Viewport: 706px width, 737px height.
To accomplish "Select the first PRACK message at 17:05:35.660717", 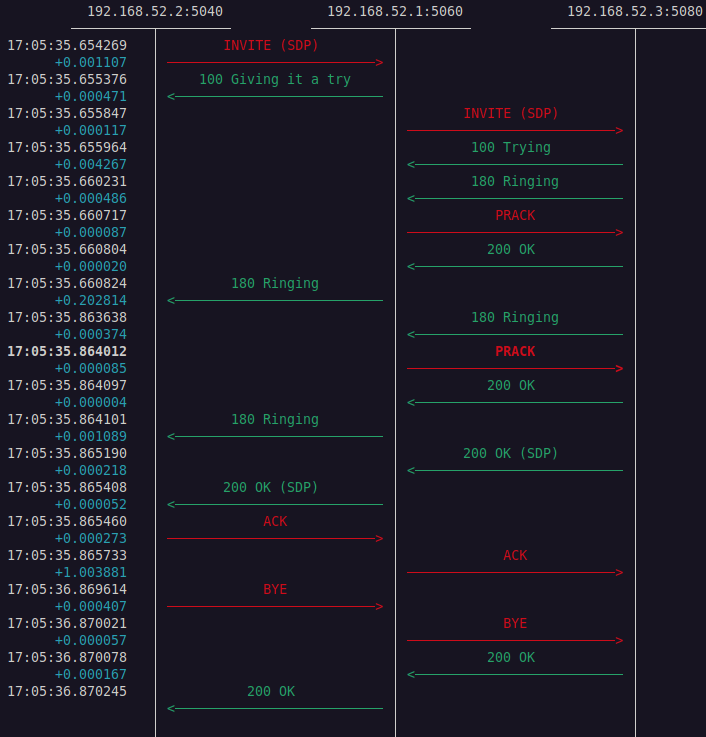I will 515,216.
